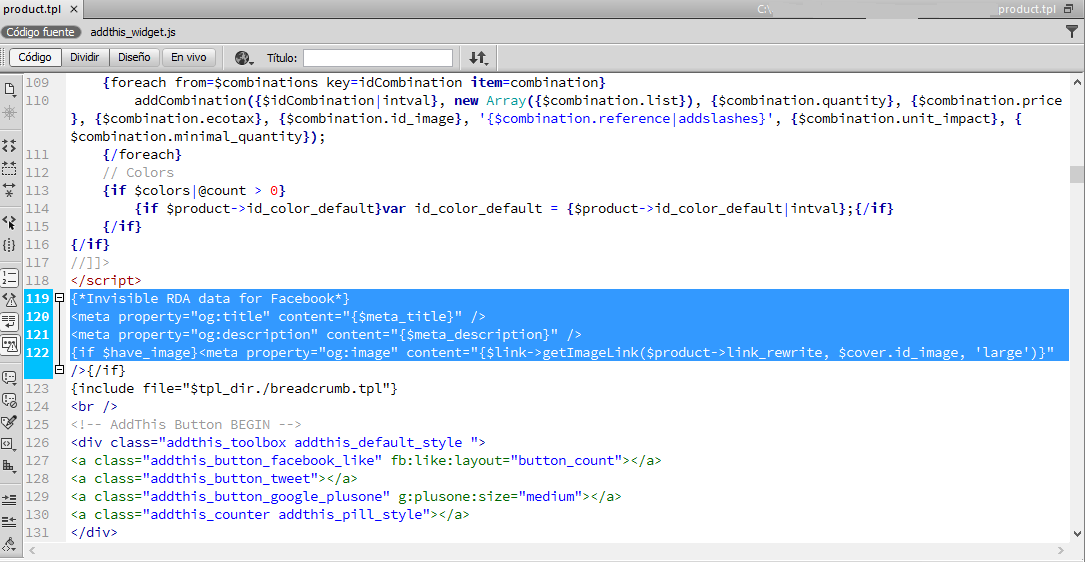Click the "// Colors" comment line
The image size is (1085, 562).
(x=138, y=172)
